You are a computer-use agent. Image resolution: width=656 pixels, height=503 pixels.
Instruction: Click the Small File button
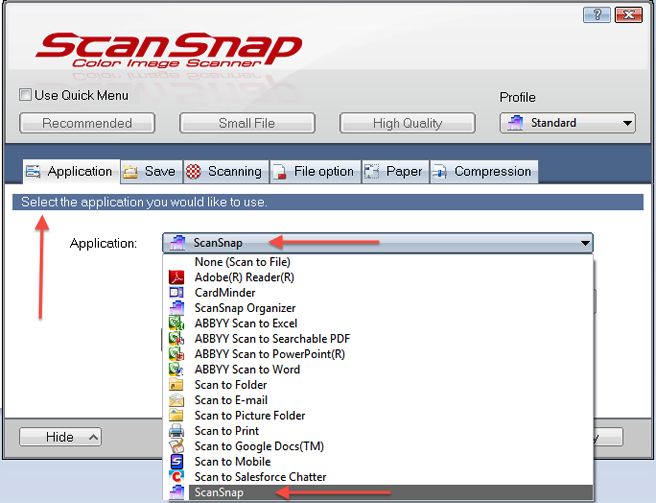click(x=247, y=123)
